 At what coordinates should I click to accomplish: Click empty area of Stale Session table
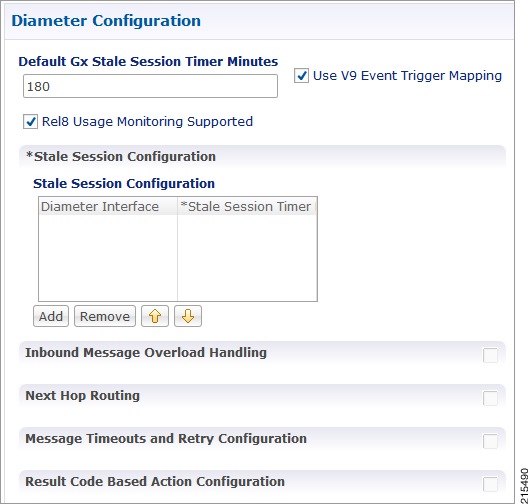[x=178, y=258]
